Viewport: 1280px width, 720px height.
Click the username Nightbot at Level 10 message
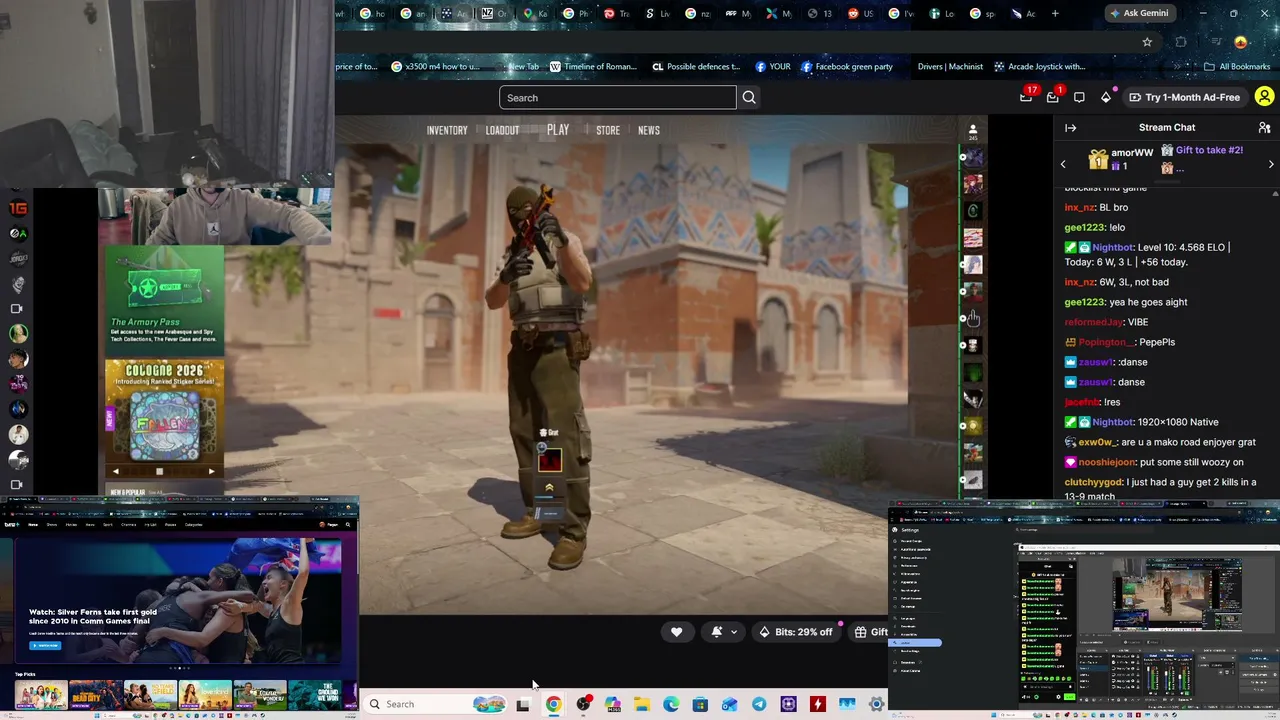click(1112, 247)
